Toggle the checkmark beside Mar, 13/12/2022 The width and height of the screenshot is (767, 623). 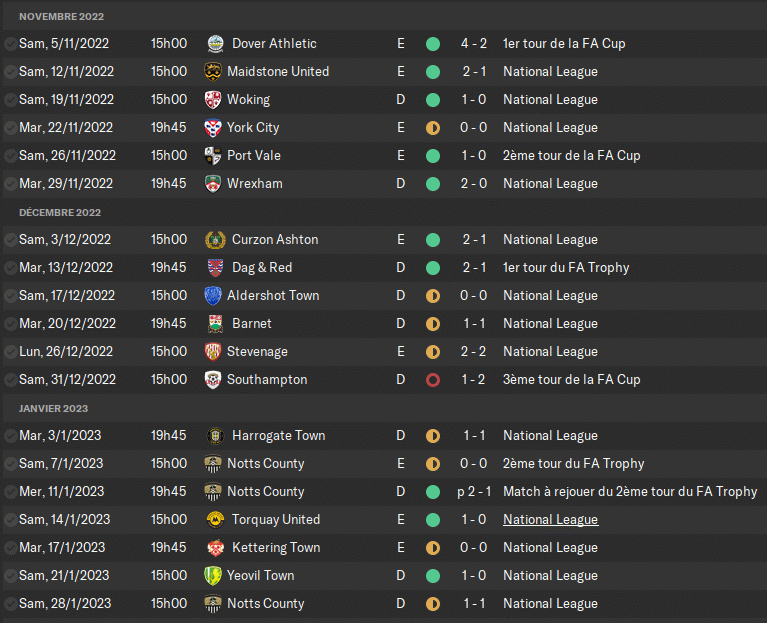[9, 268]
